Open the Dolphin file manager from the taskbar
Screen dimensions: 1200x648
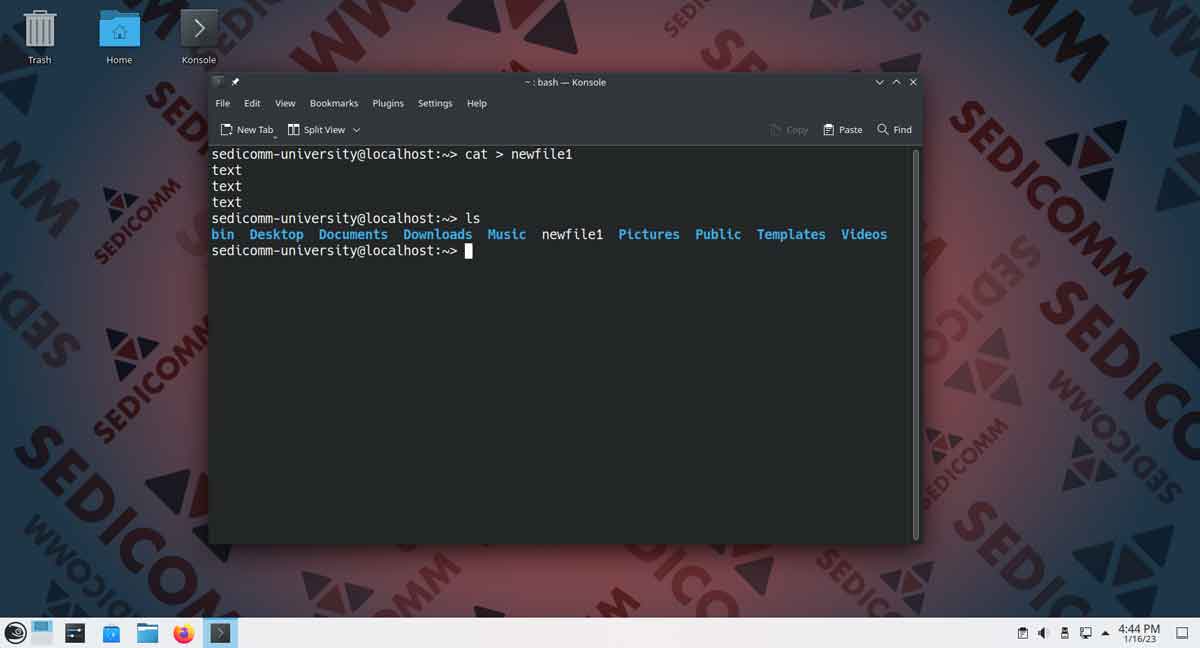point(147,632)
